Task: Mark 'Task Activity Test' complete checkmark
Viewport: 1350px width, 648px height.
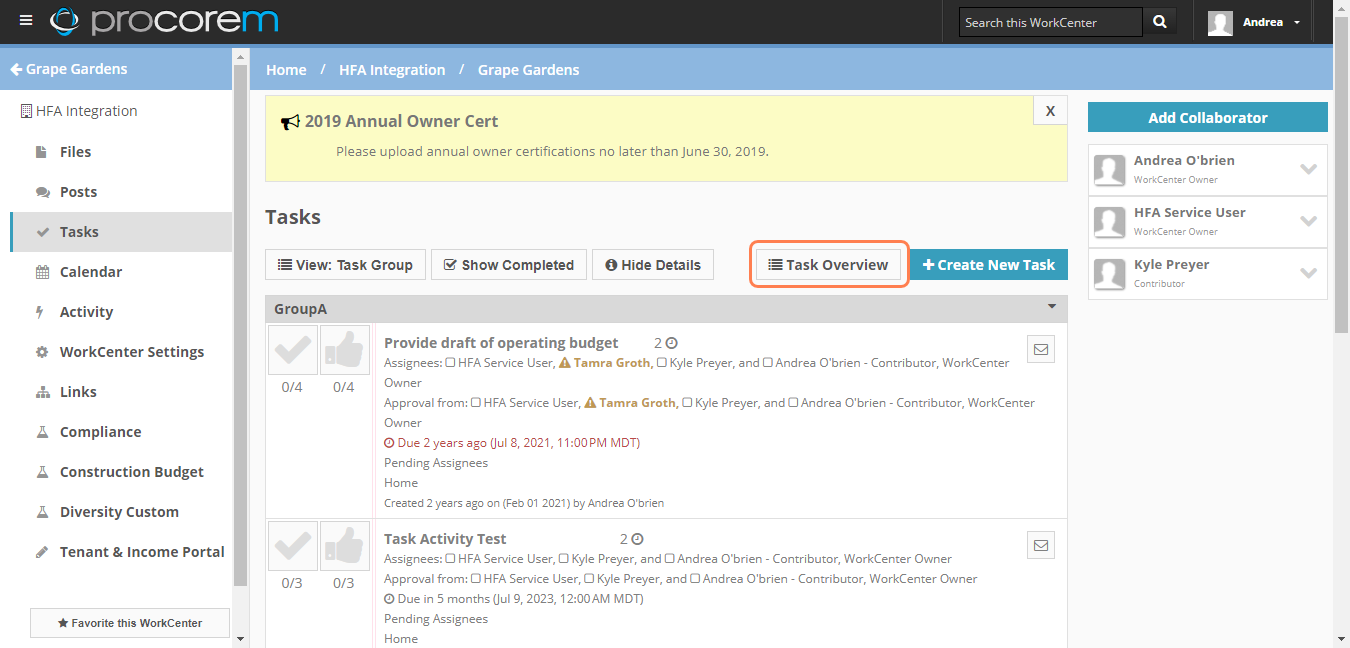Action: 292,546
